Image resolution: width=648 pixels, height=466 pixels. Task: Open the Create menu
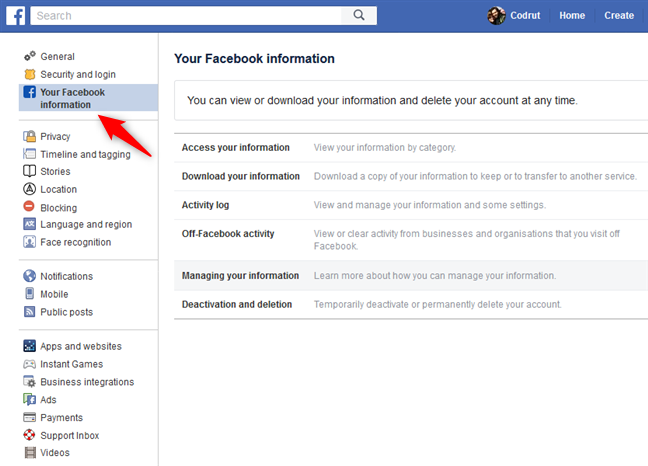click(619, 15)
